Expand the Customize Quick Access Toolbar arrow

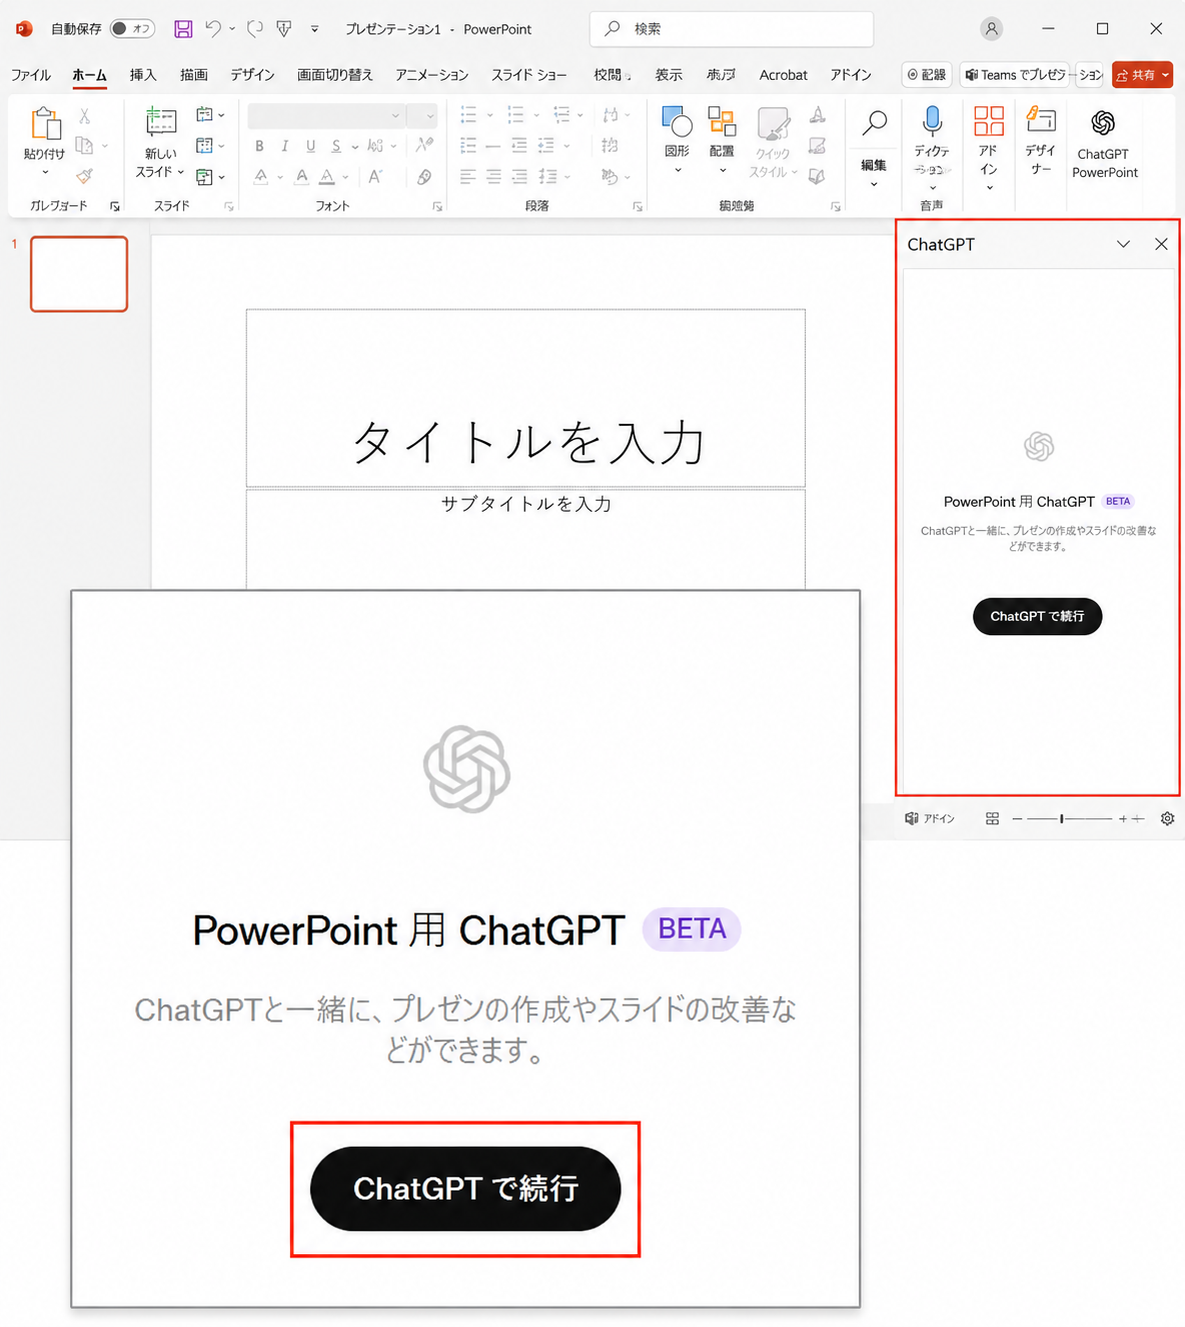(x=315, y=29)
